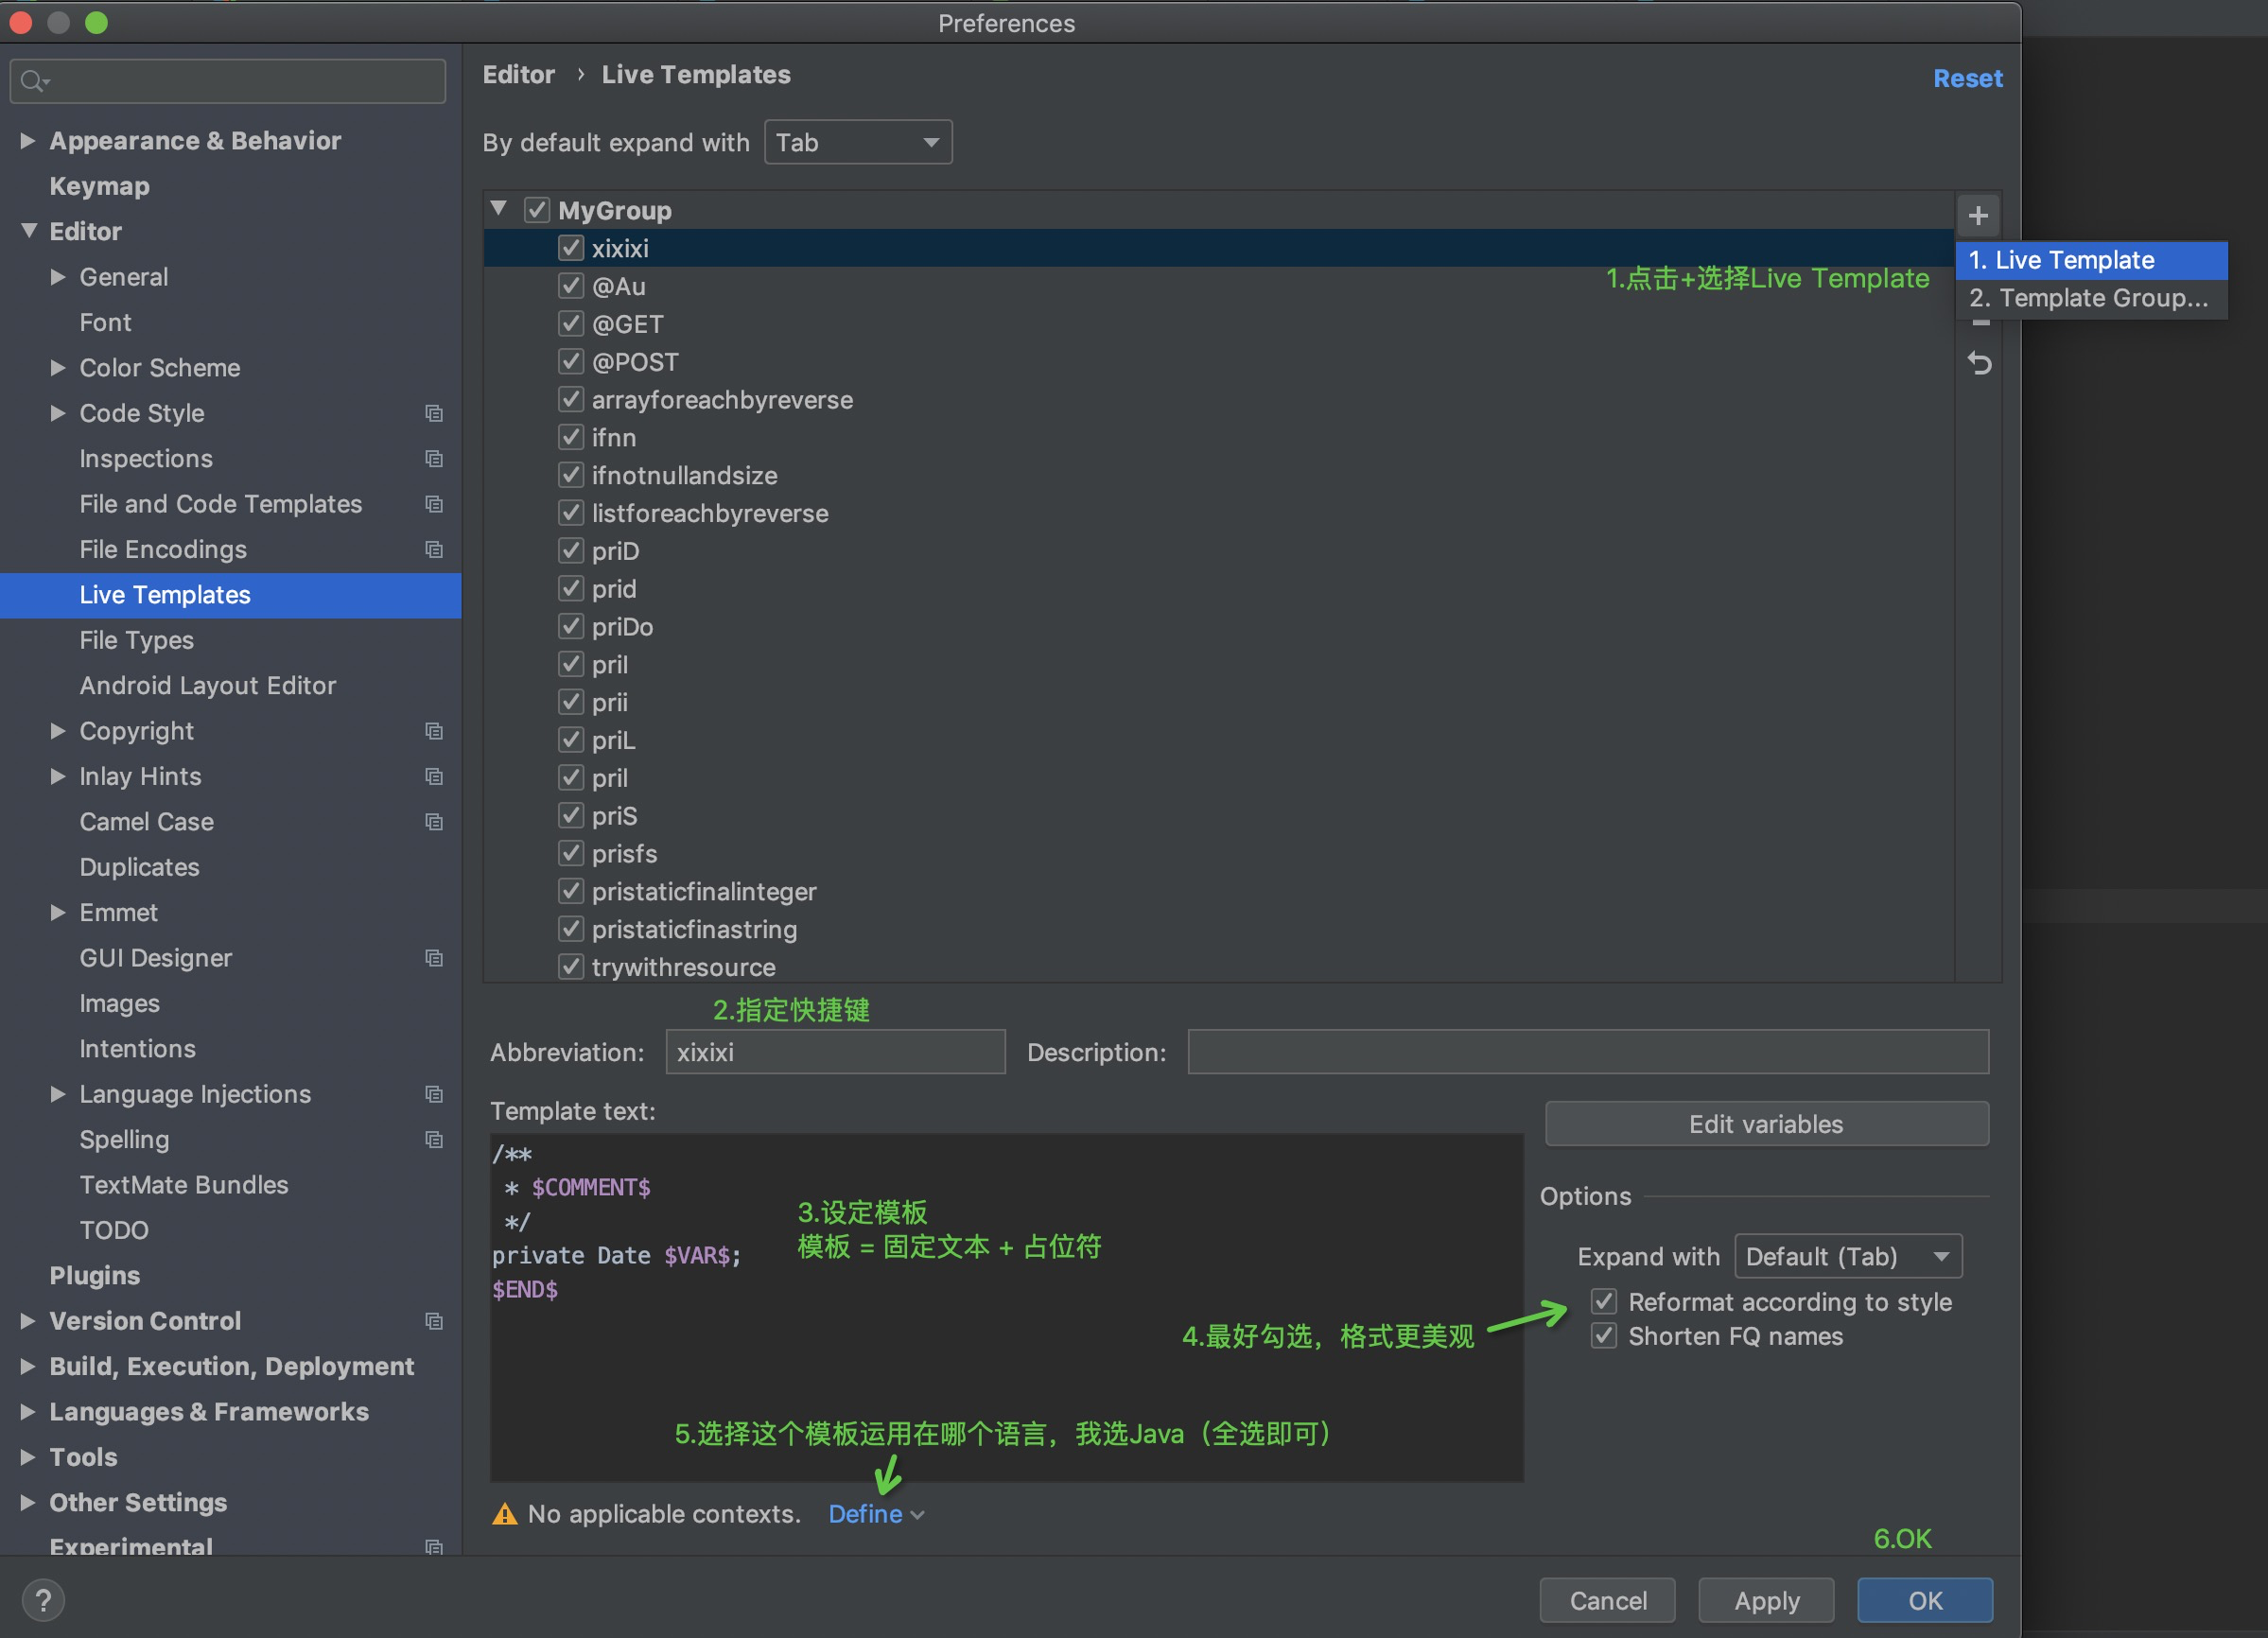Click the help question mark icon
Viewport: 2268px width, 1638px height.
pyautogui.click(x=43, y=1600)
